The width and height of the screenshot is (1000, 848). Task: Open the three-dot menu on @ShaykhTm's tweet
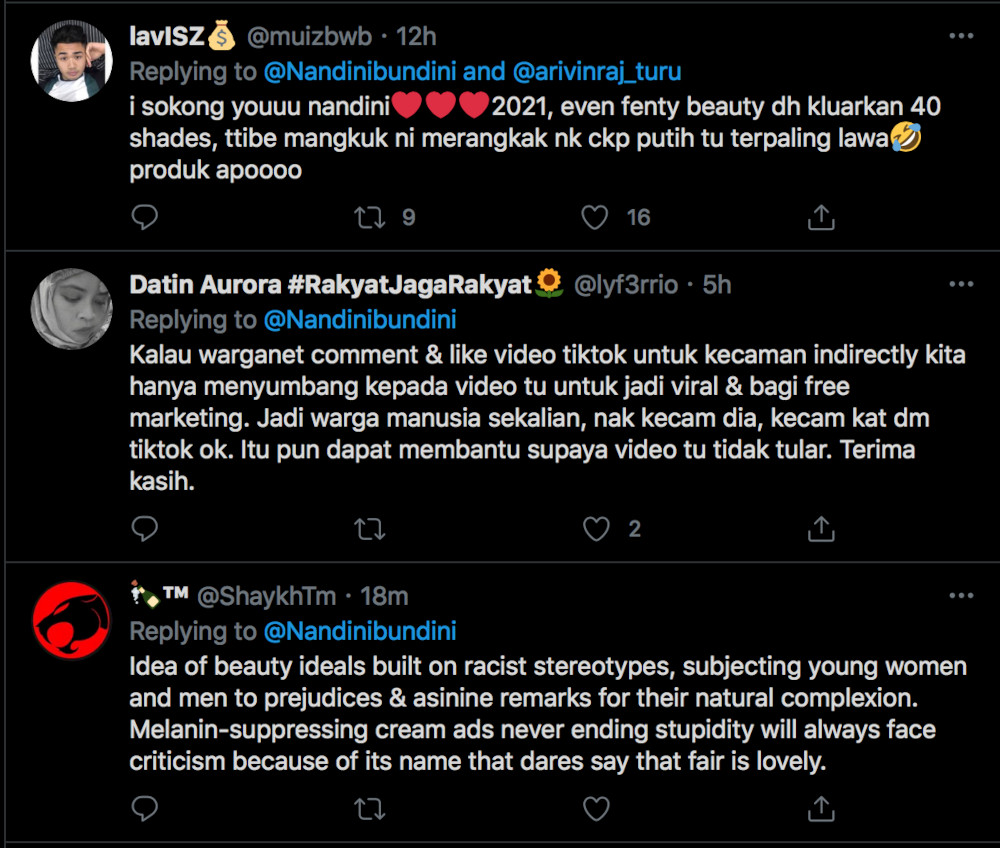(961, 597)
